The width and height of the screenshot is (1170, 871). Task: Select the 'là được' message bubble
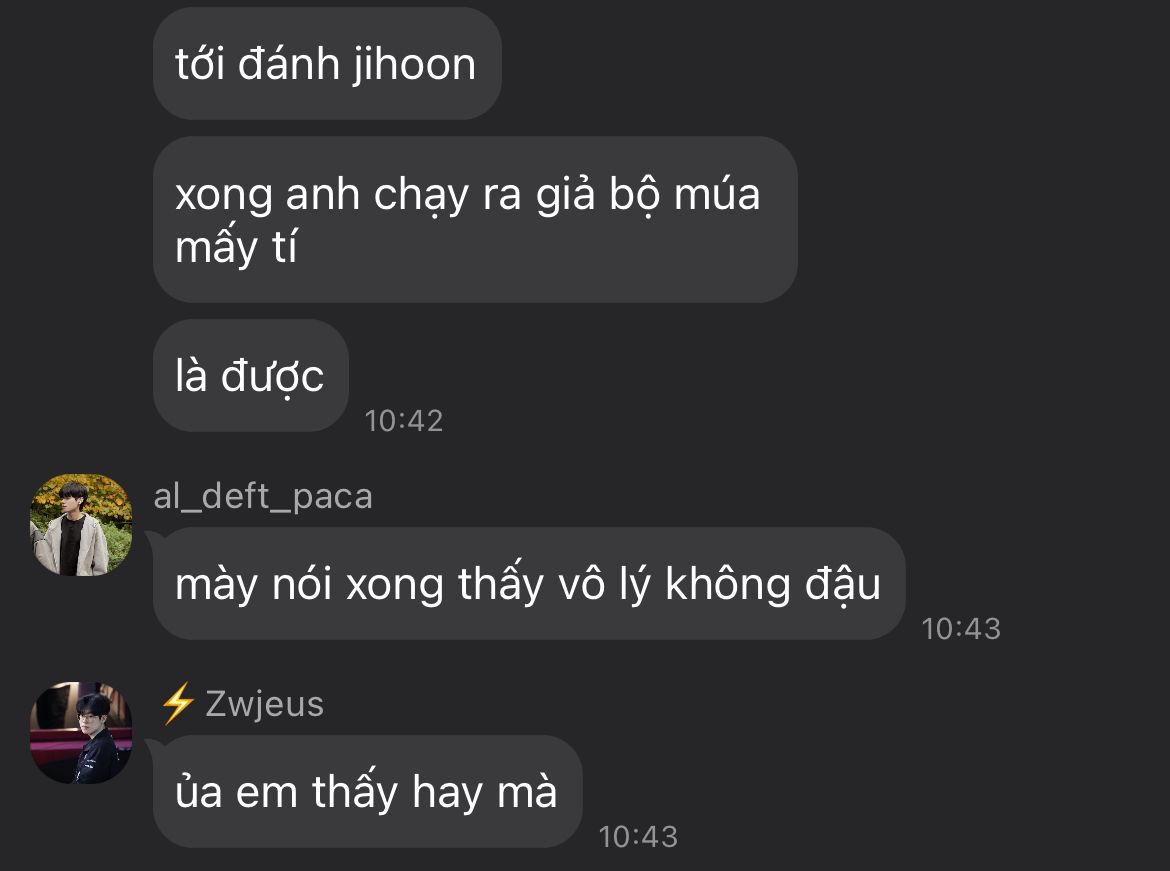pos(251,375)
